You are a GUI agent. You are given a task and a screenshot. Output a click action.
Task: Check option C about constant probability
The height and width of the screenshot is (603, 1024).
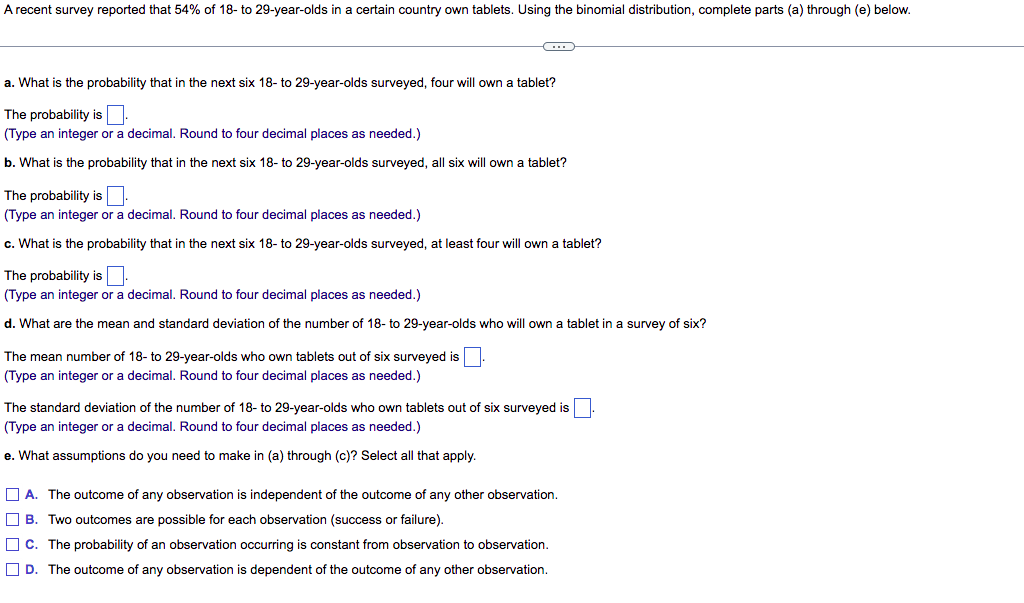[12, 544]
